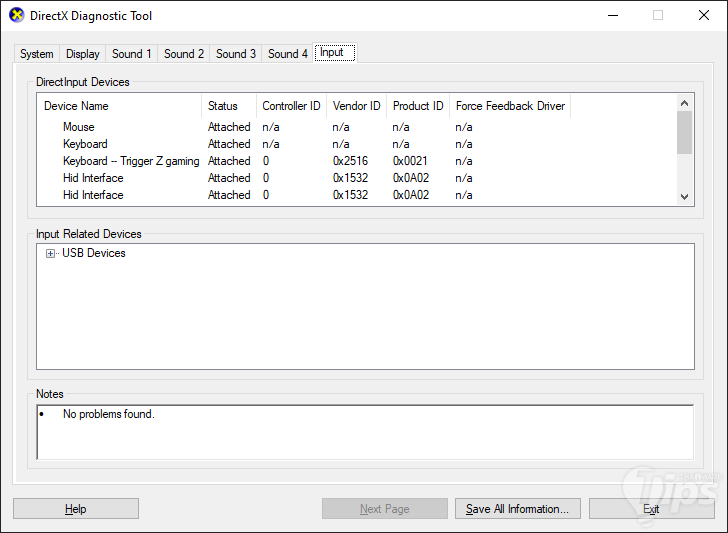The height and width of the screenshot is (533, 728).
Task: Minimize the DirectX Diagnostic Tool window
Action: [613, 15]
